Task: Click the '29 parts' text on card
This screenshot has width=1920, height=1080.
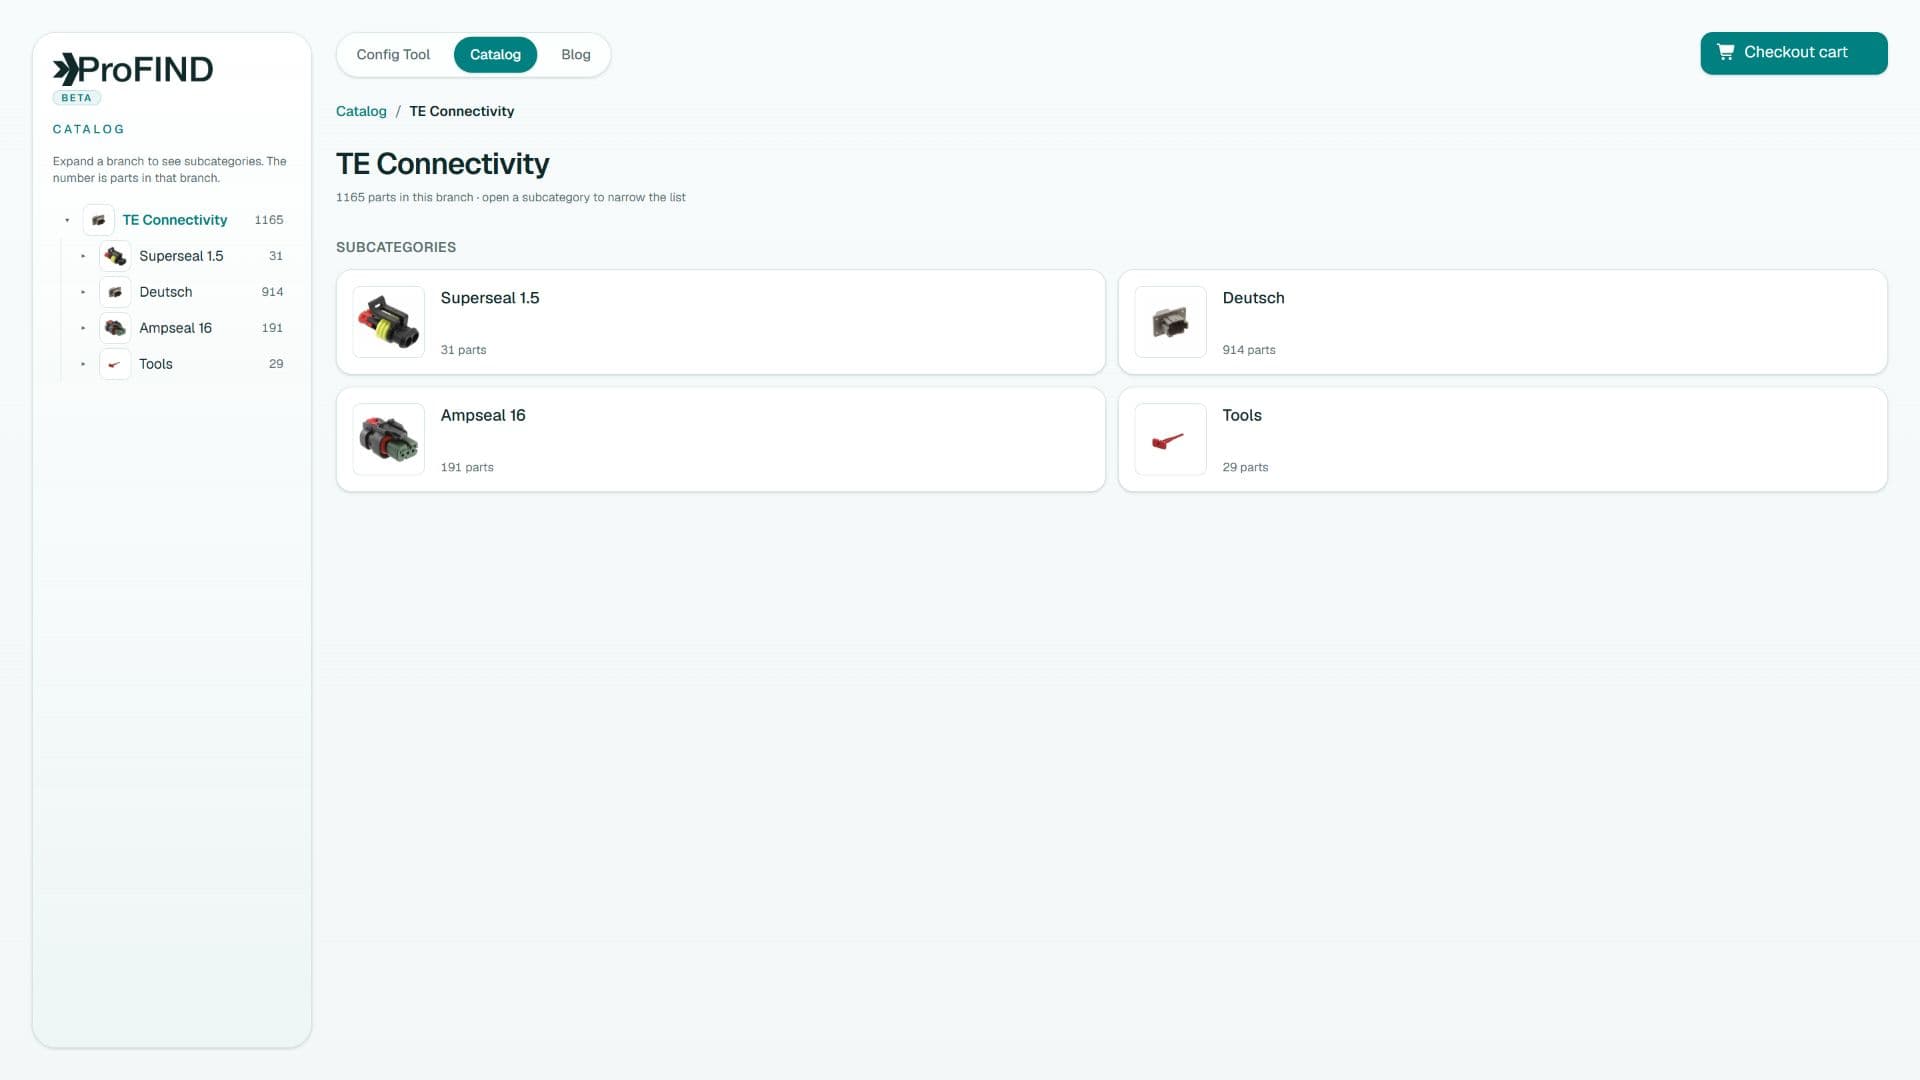Action: pos(1245,467)
